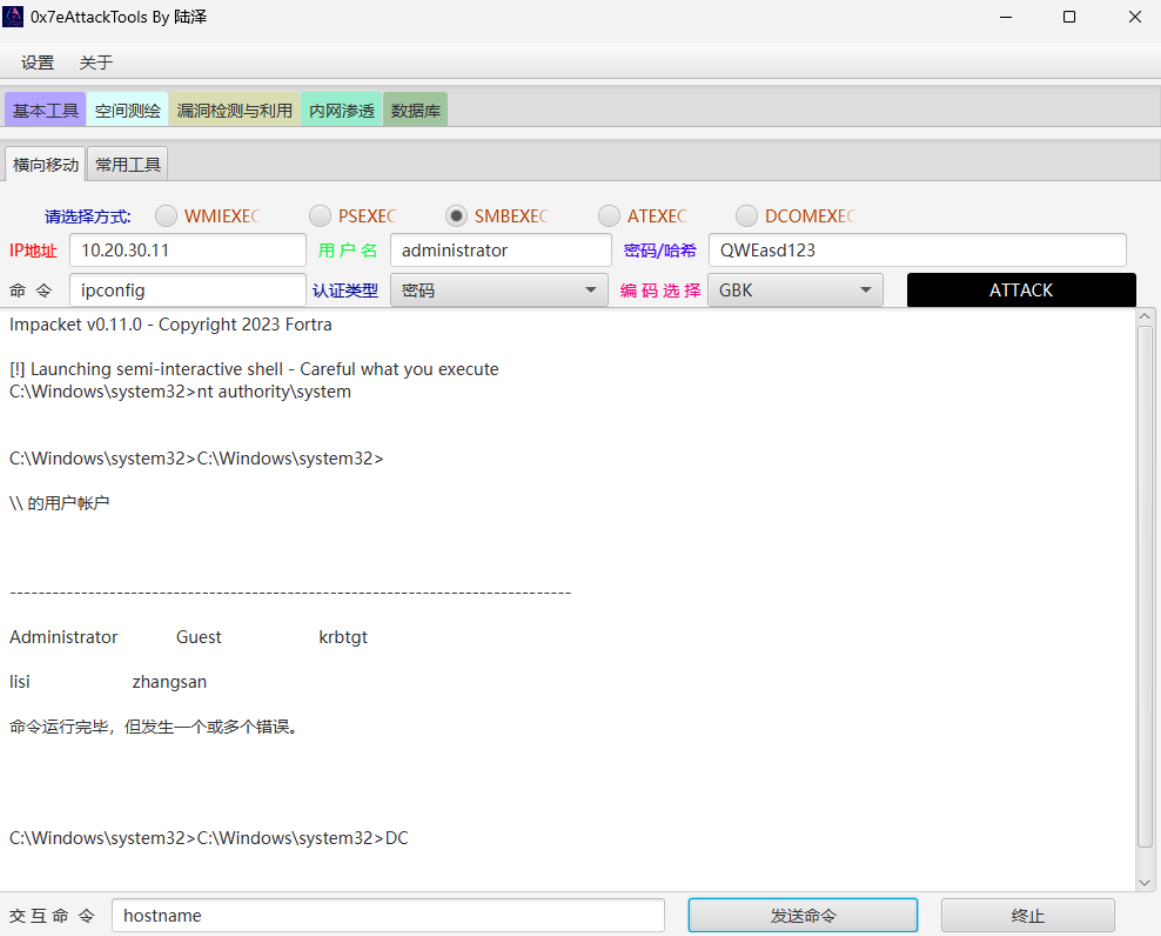Image resolution: width=1161 pixels, height=936 pixels.
Task: Open the 关于 menu
Action: pyautogui.click(x=96, y=63)
